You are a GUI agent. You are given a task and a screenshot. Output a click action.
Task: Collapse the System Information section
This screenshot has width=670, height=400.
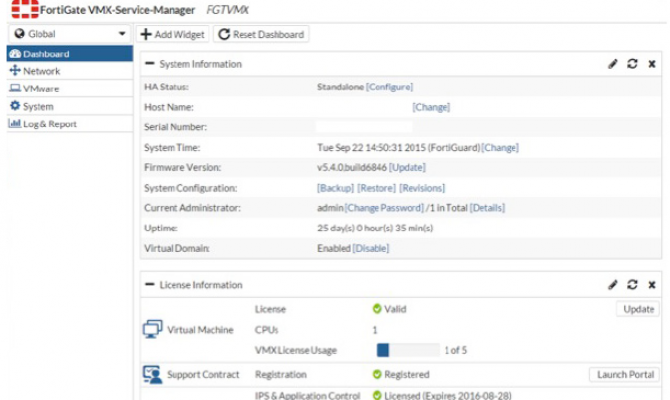pyautogui.click(x=150, y=64)
